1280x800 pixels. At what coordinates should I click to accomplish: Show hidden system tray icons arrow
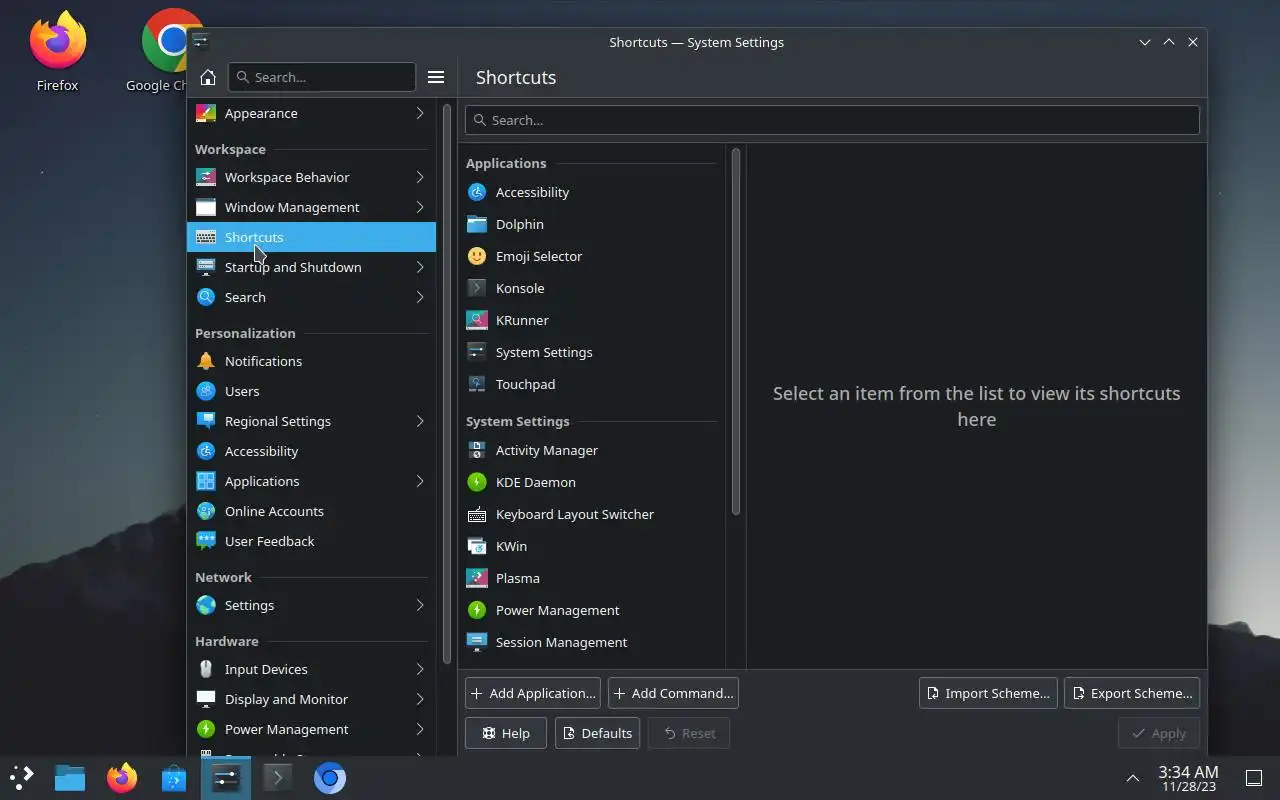pyautogui.click(x=1133, y=778)
